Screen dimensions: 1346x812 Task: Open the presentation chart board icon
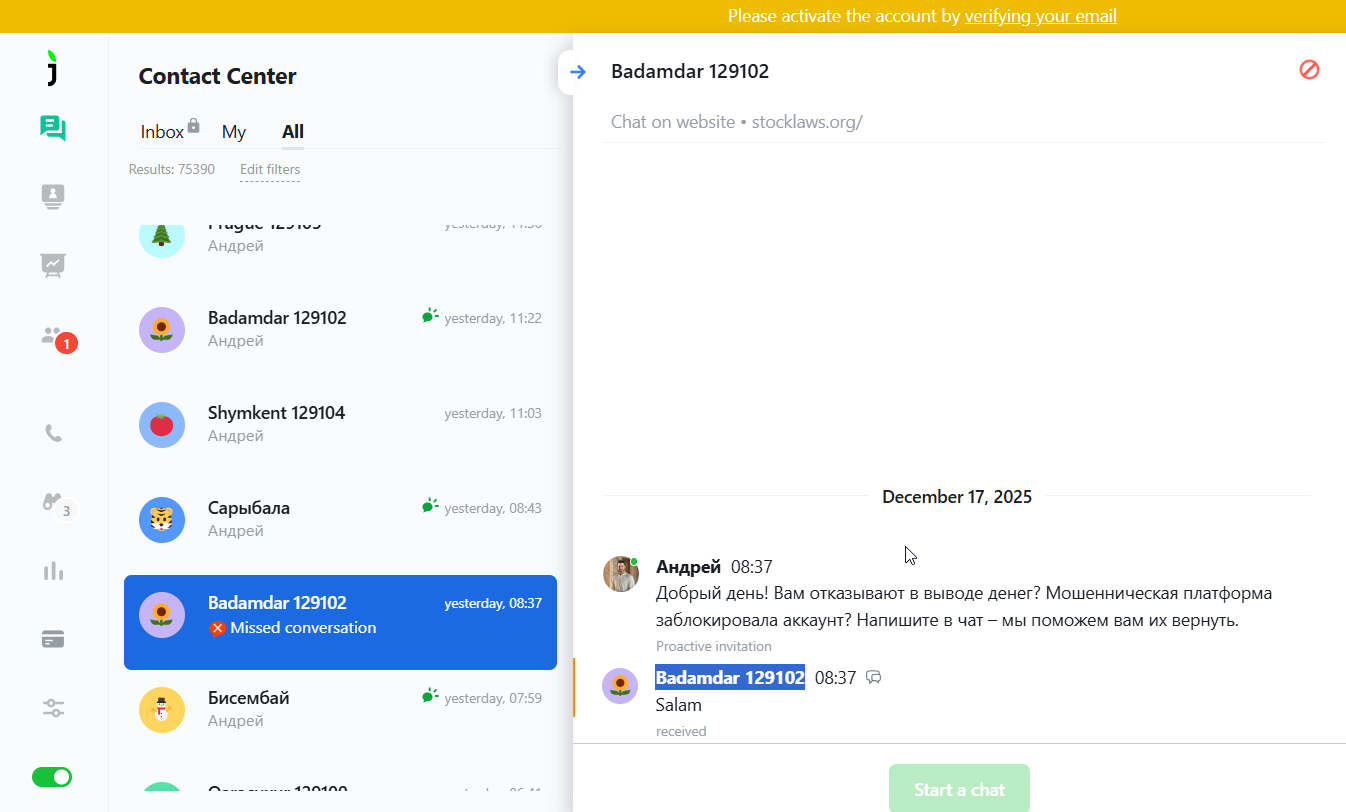pyautogui.click(x=53, y=265)
